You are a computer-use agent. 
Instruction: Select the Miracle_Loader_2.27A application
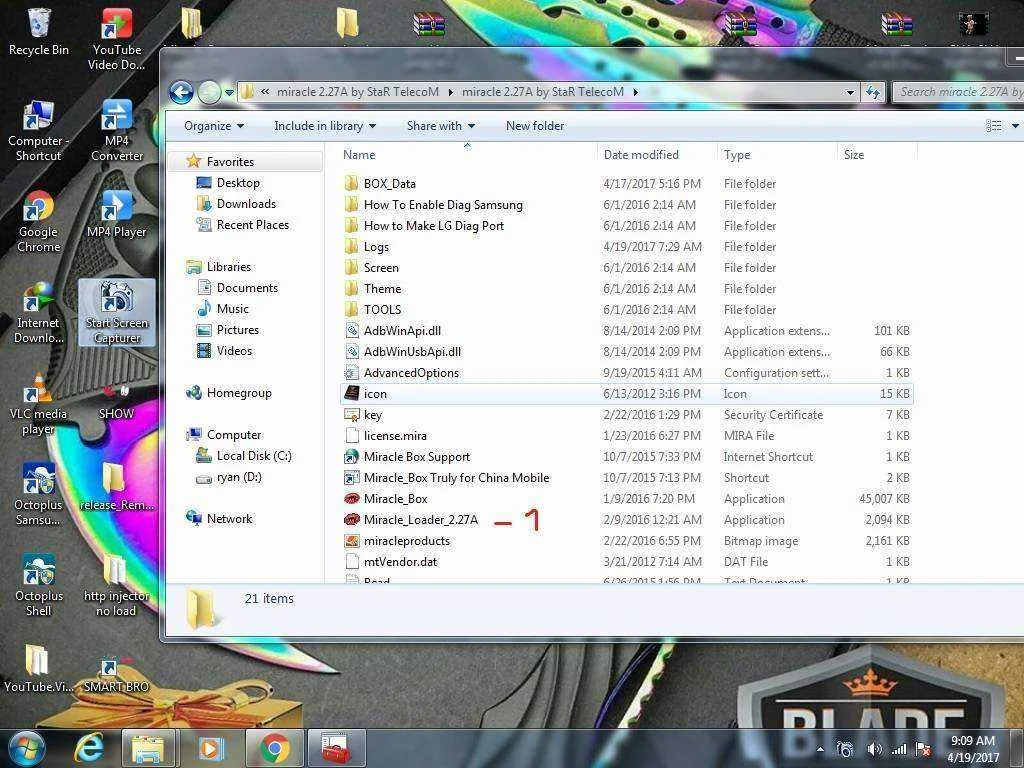click(421, 520)
